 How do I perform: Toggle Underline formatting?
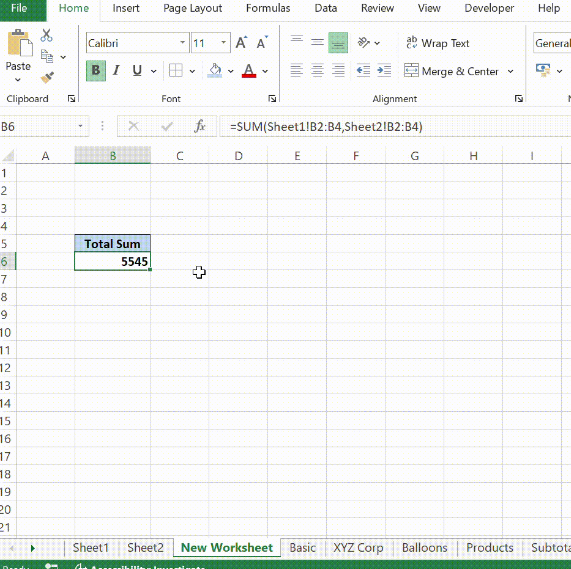point(137,70)
